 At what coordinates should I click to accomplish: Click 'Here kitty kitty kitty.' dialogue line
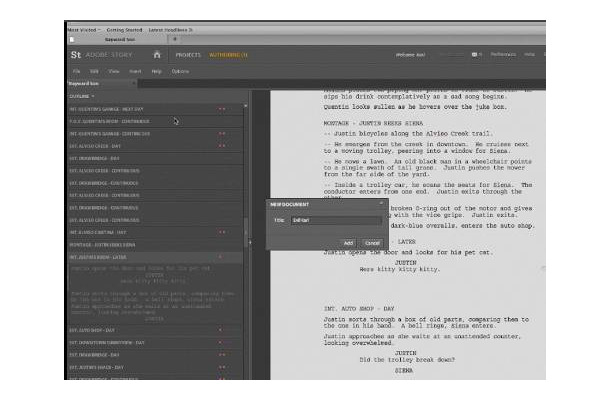point(400,269)
